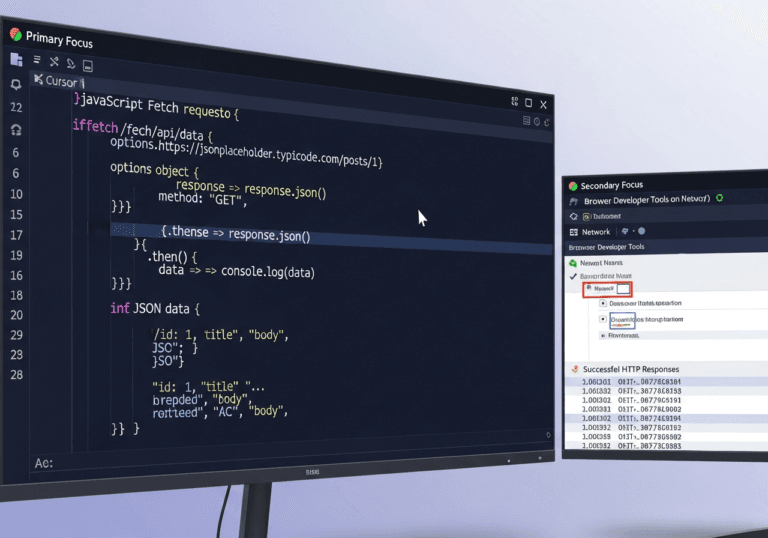Click the Successfel HTTP Responses heading
The width and height of the screenshot is (768, 538).
[631, 369]
